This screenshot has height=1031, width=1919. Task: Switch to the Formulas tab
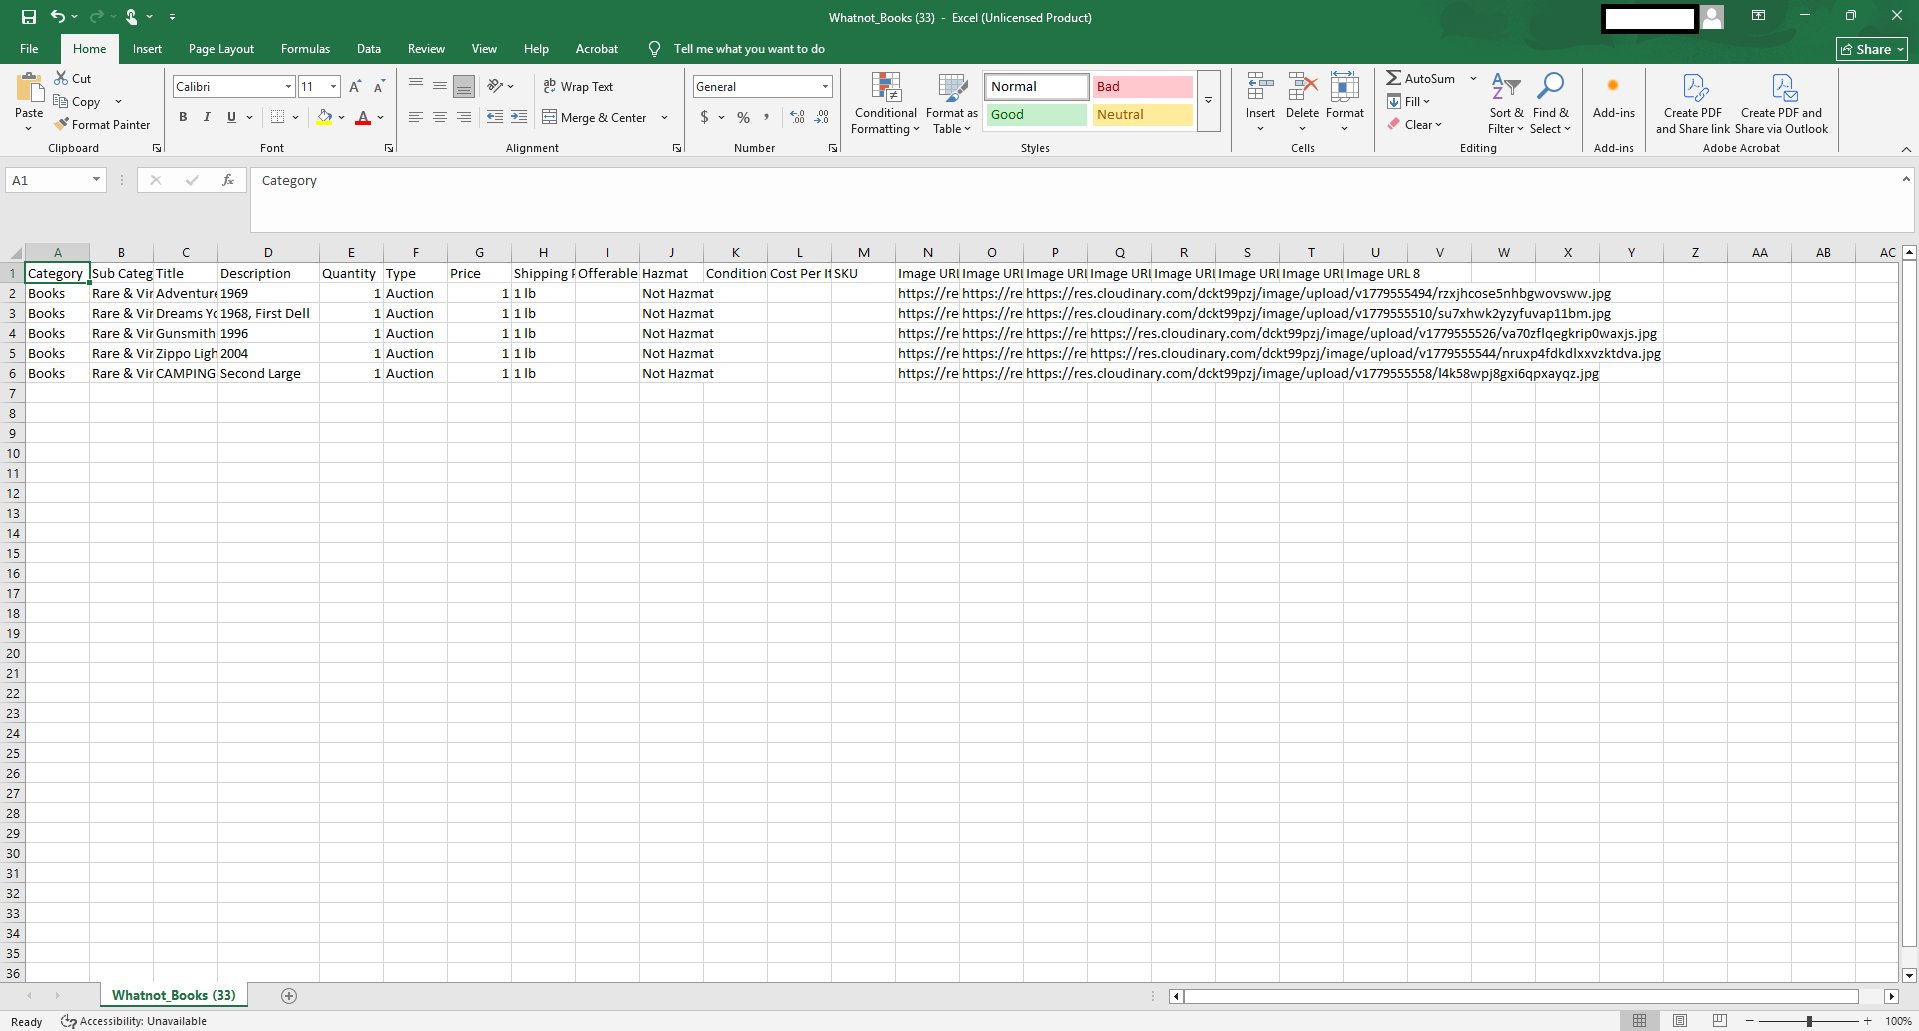point(305,48)
